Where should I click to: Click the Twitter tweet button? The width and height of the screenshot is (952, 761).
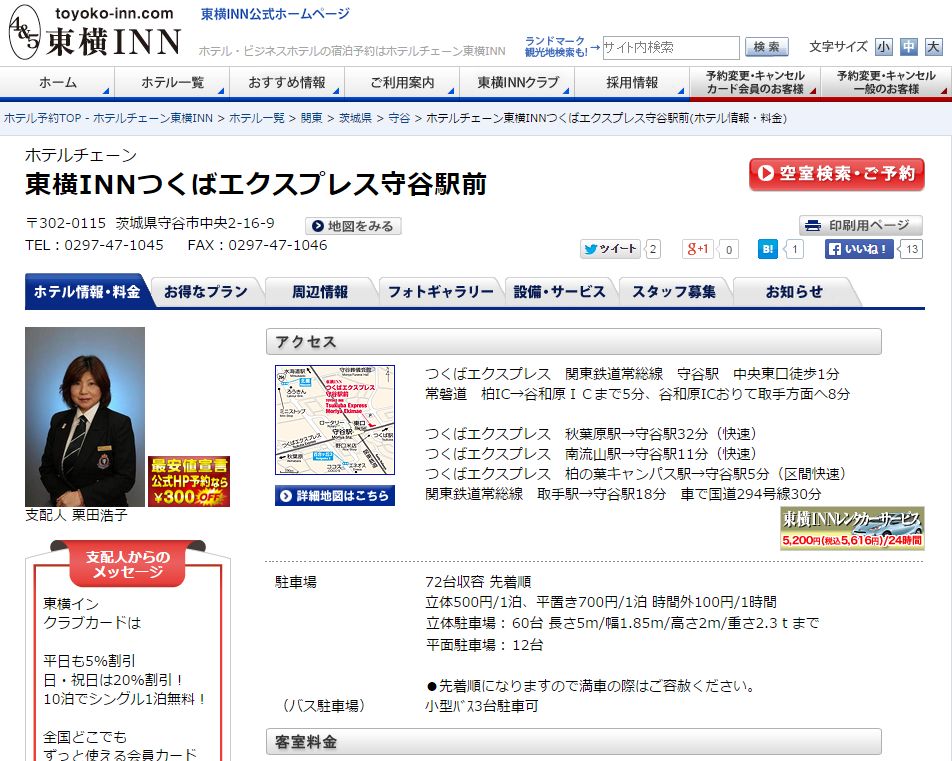click(610, 249)
